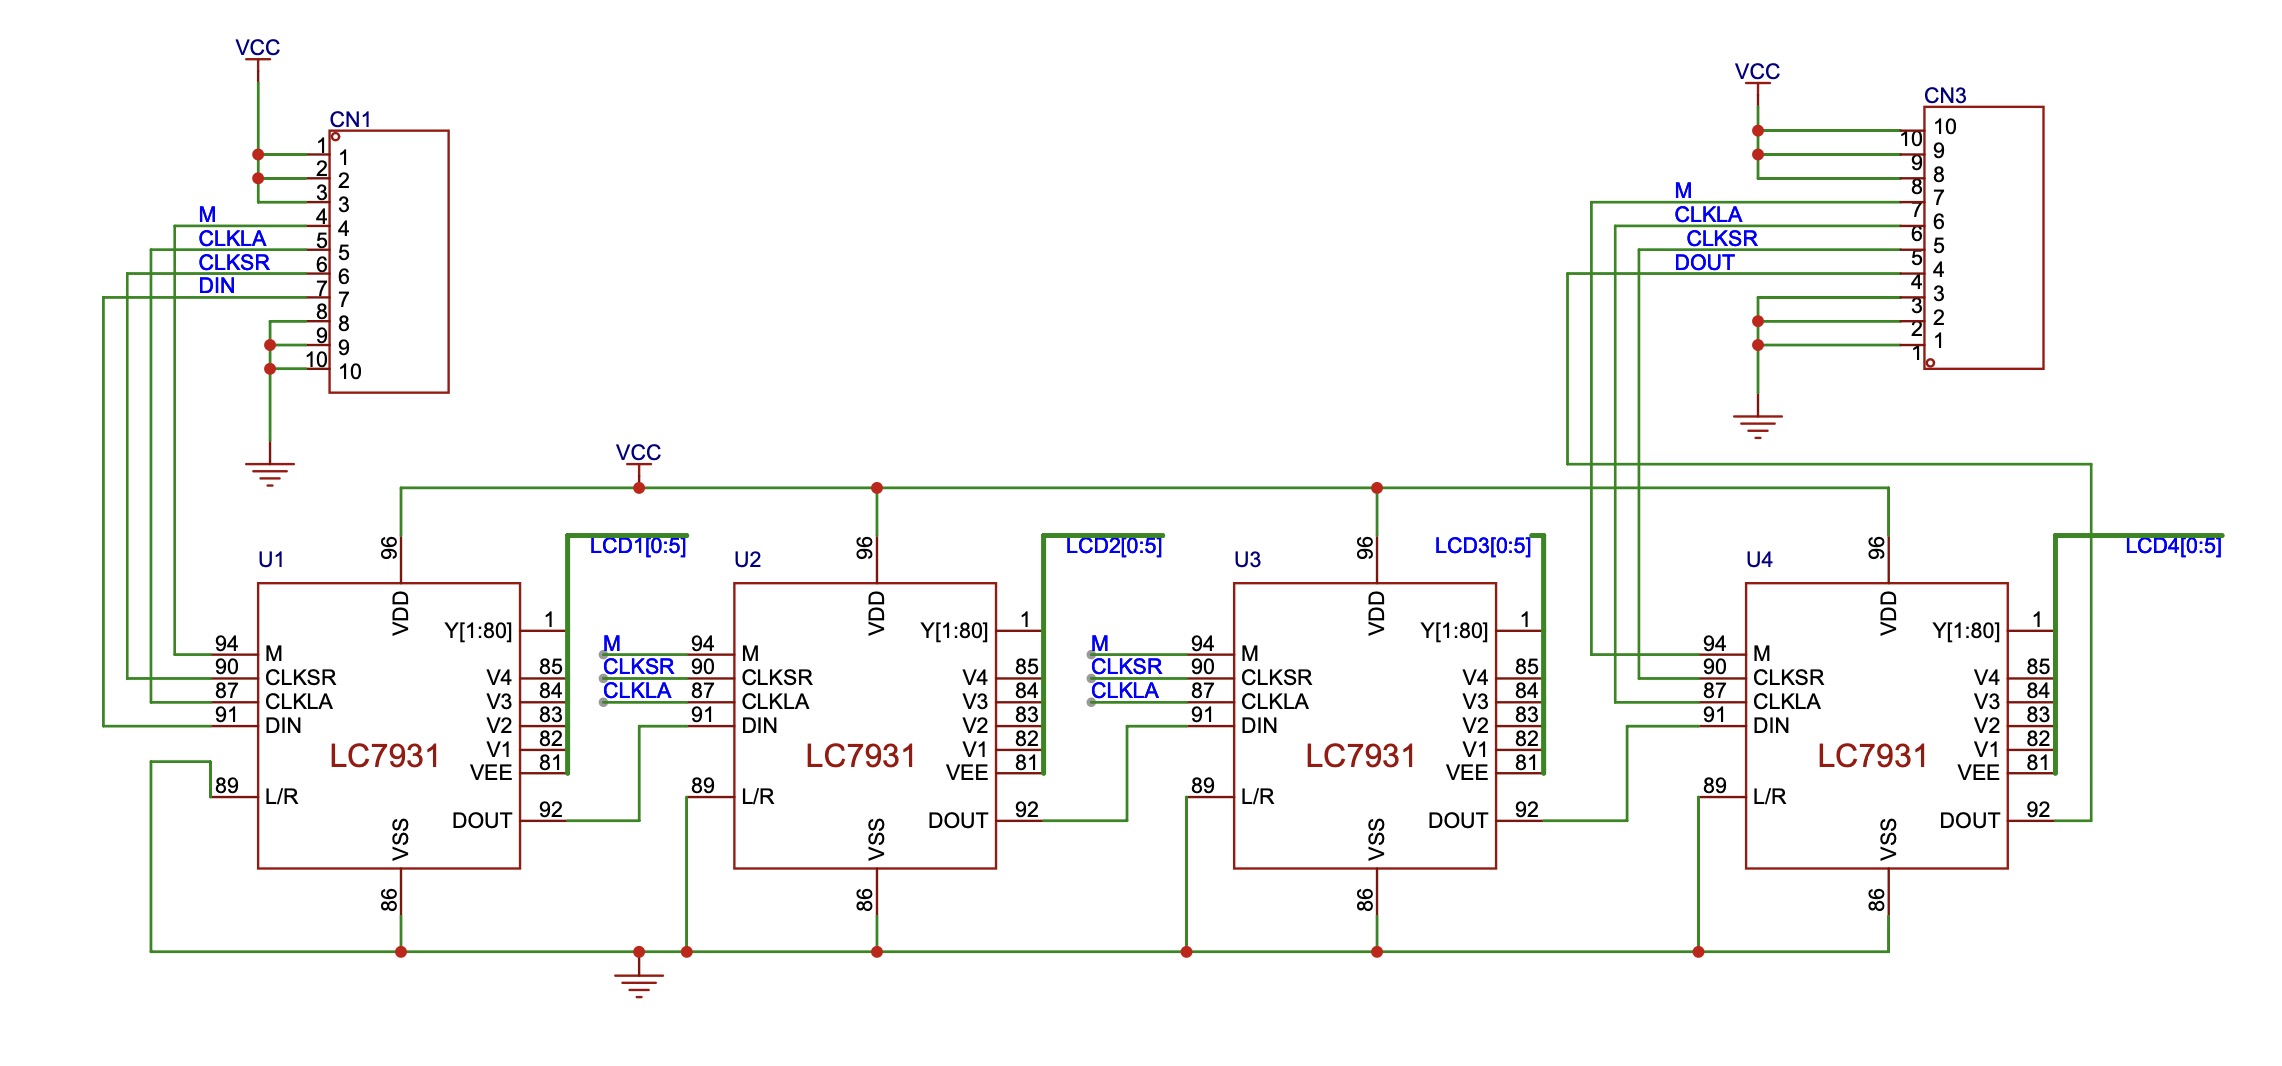The height and width of the screenshot is (1066, 2282).
Task: Click the M net label left of U2
Action: [612, 644]
